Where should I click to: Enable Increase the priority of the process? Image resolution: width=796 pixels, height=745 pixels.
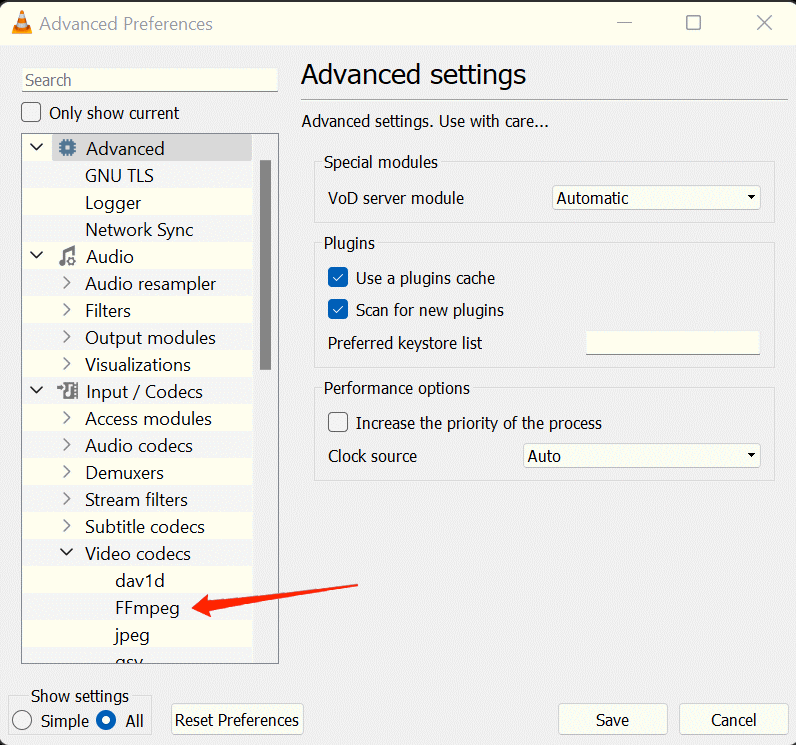(x=338, y=422)
